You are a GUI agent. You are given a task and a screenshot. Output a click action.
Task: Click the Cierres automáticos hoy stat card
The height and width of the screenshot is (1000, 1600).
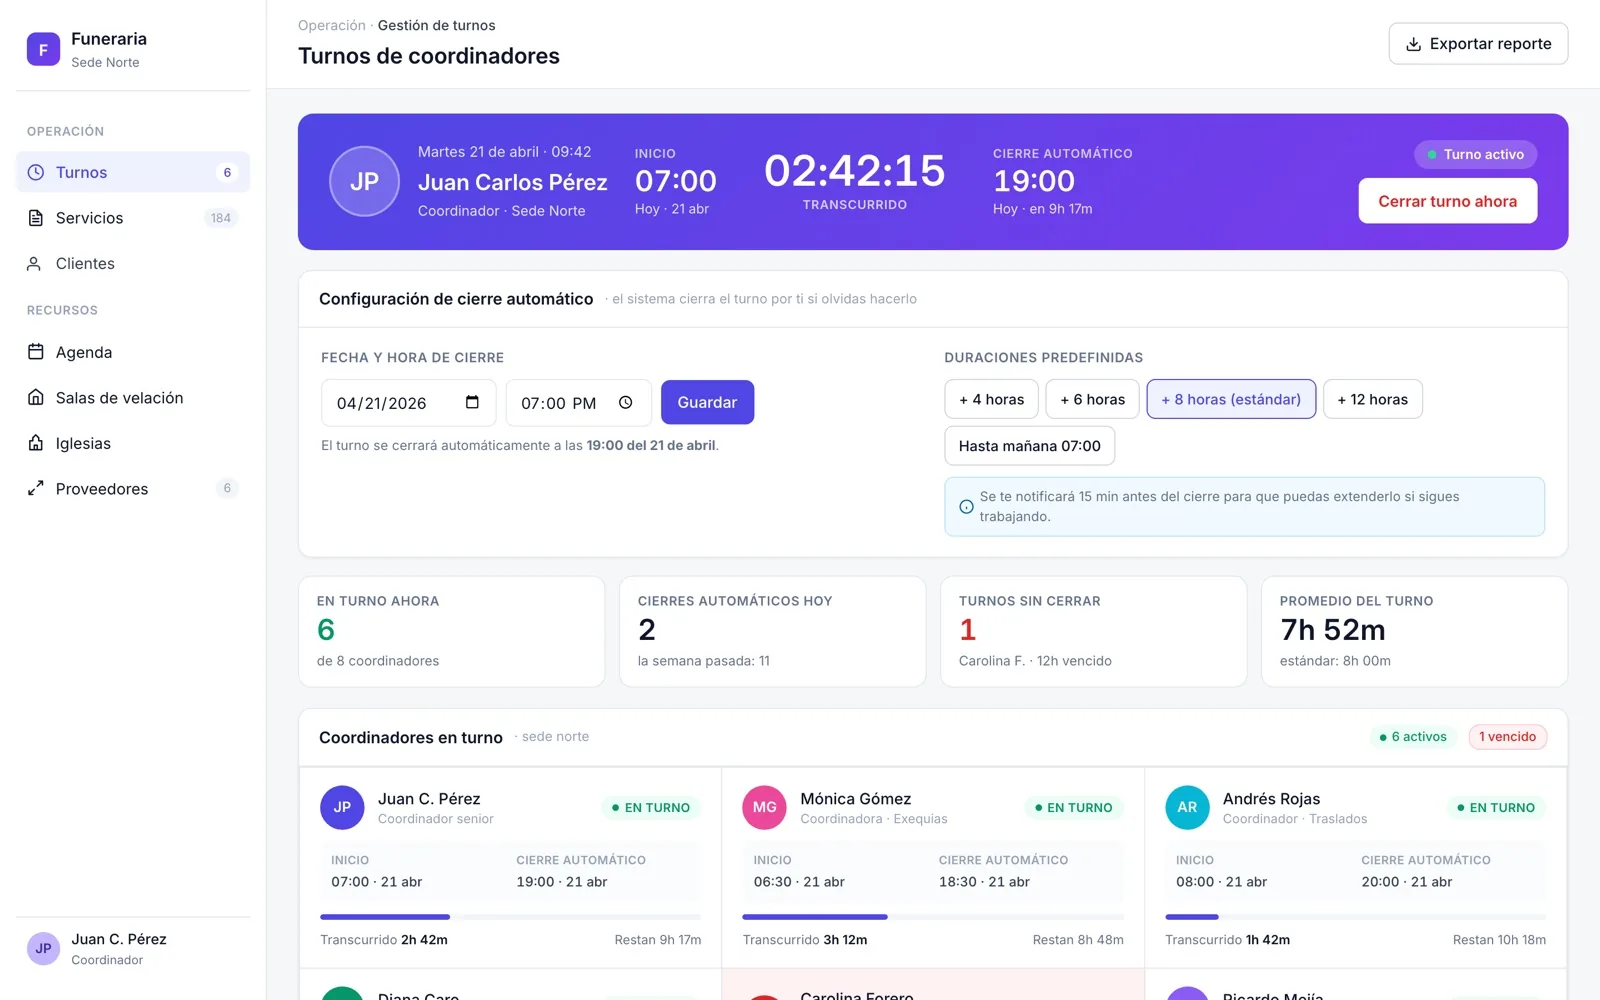773,631
